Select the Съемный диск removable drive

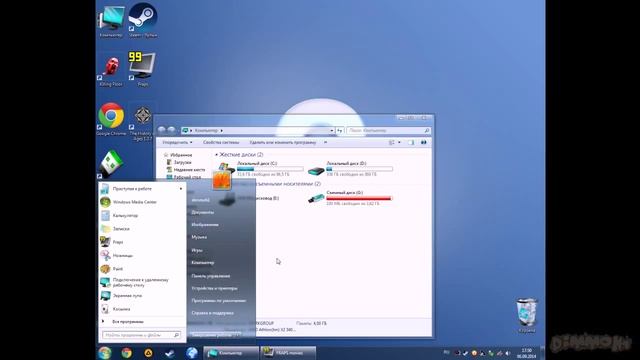(x=350, y=198)
